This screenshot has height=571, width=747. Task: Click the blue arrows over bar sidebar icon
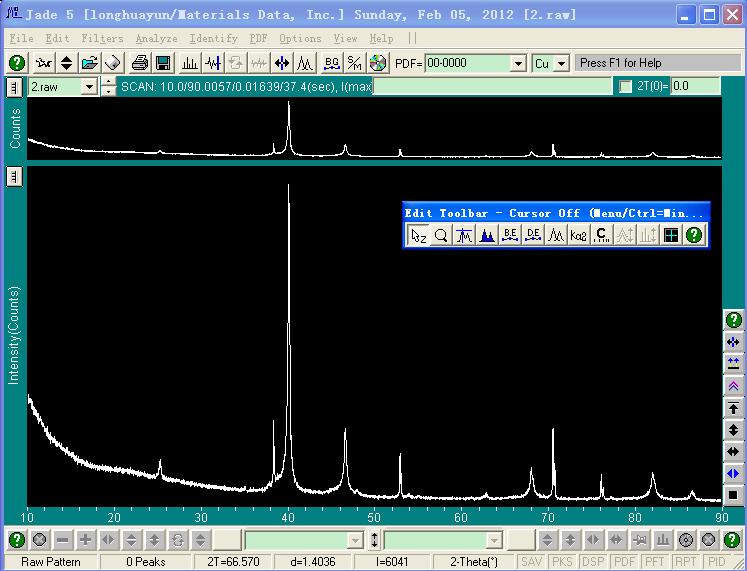(x=733, y=364)
